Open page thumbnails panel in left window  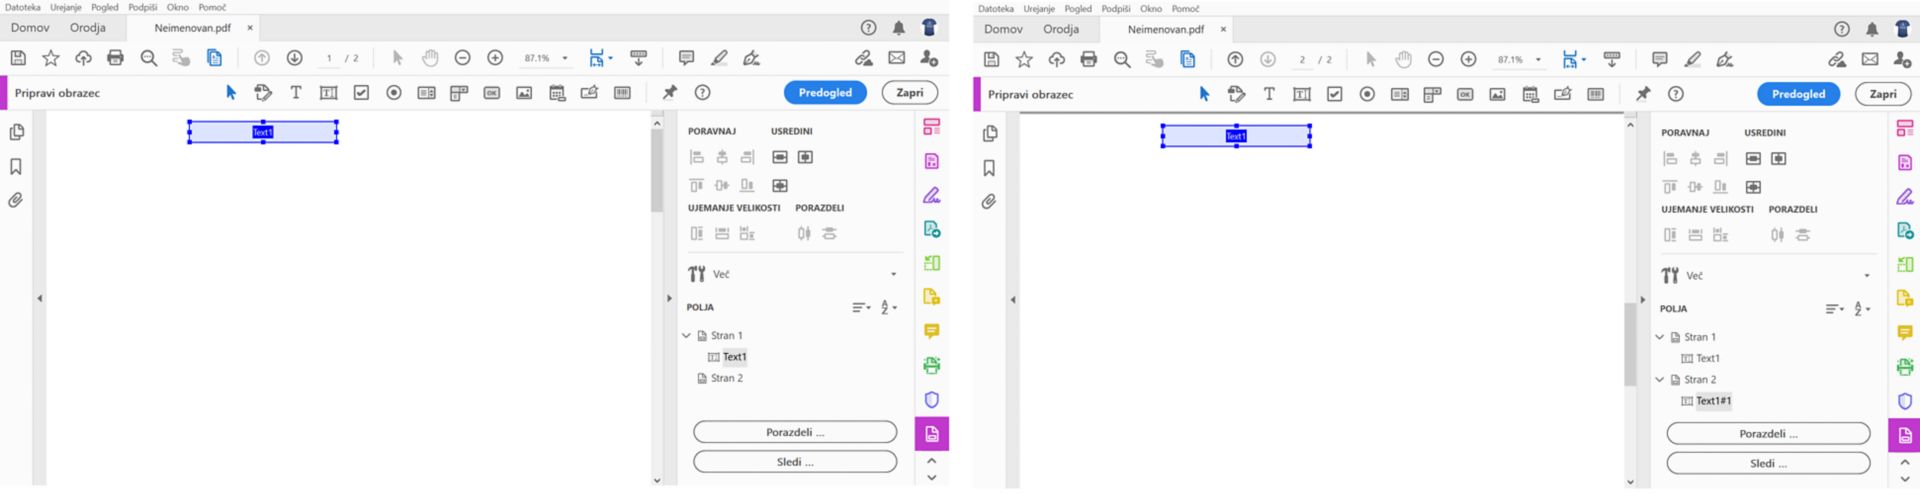click(16, 132)
